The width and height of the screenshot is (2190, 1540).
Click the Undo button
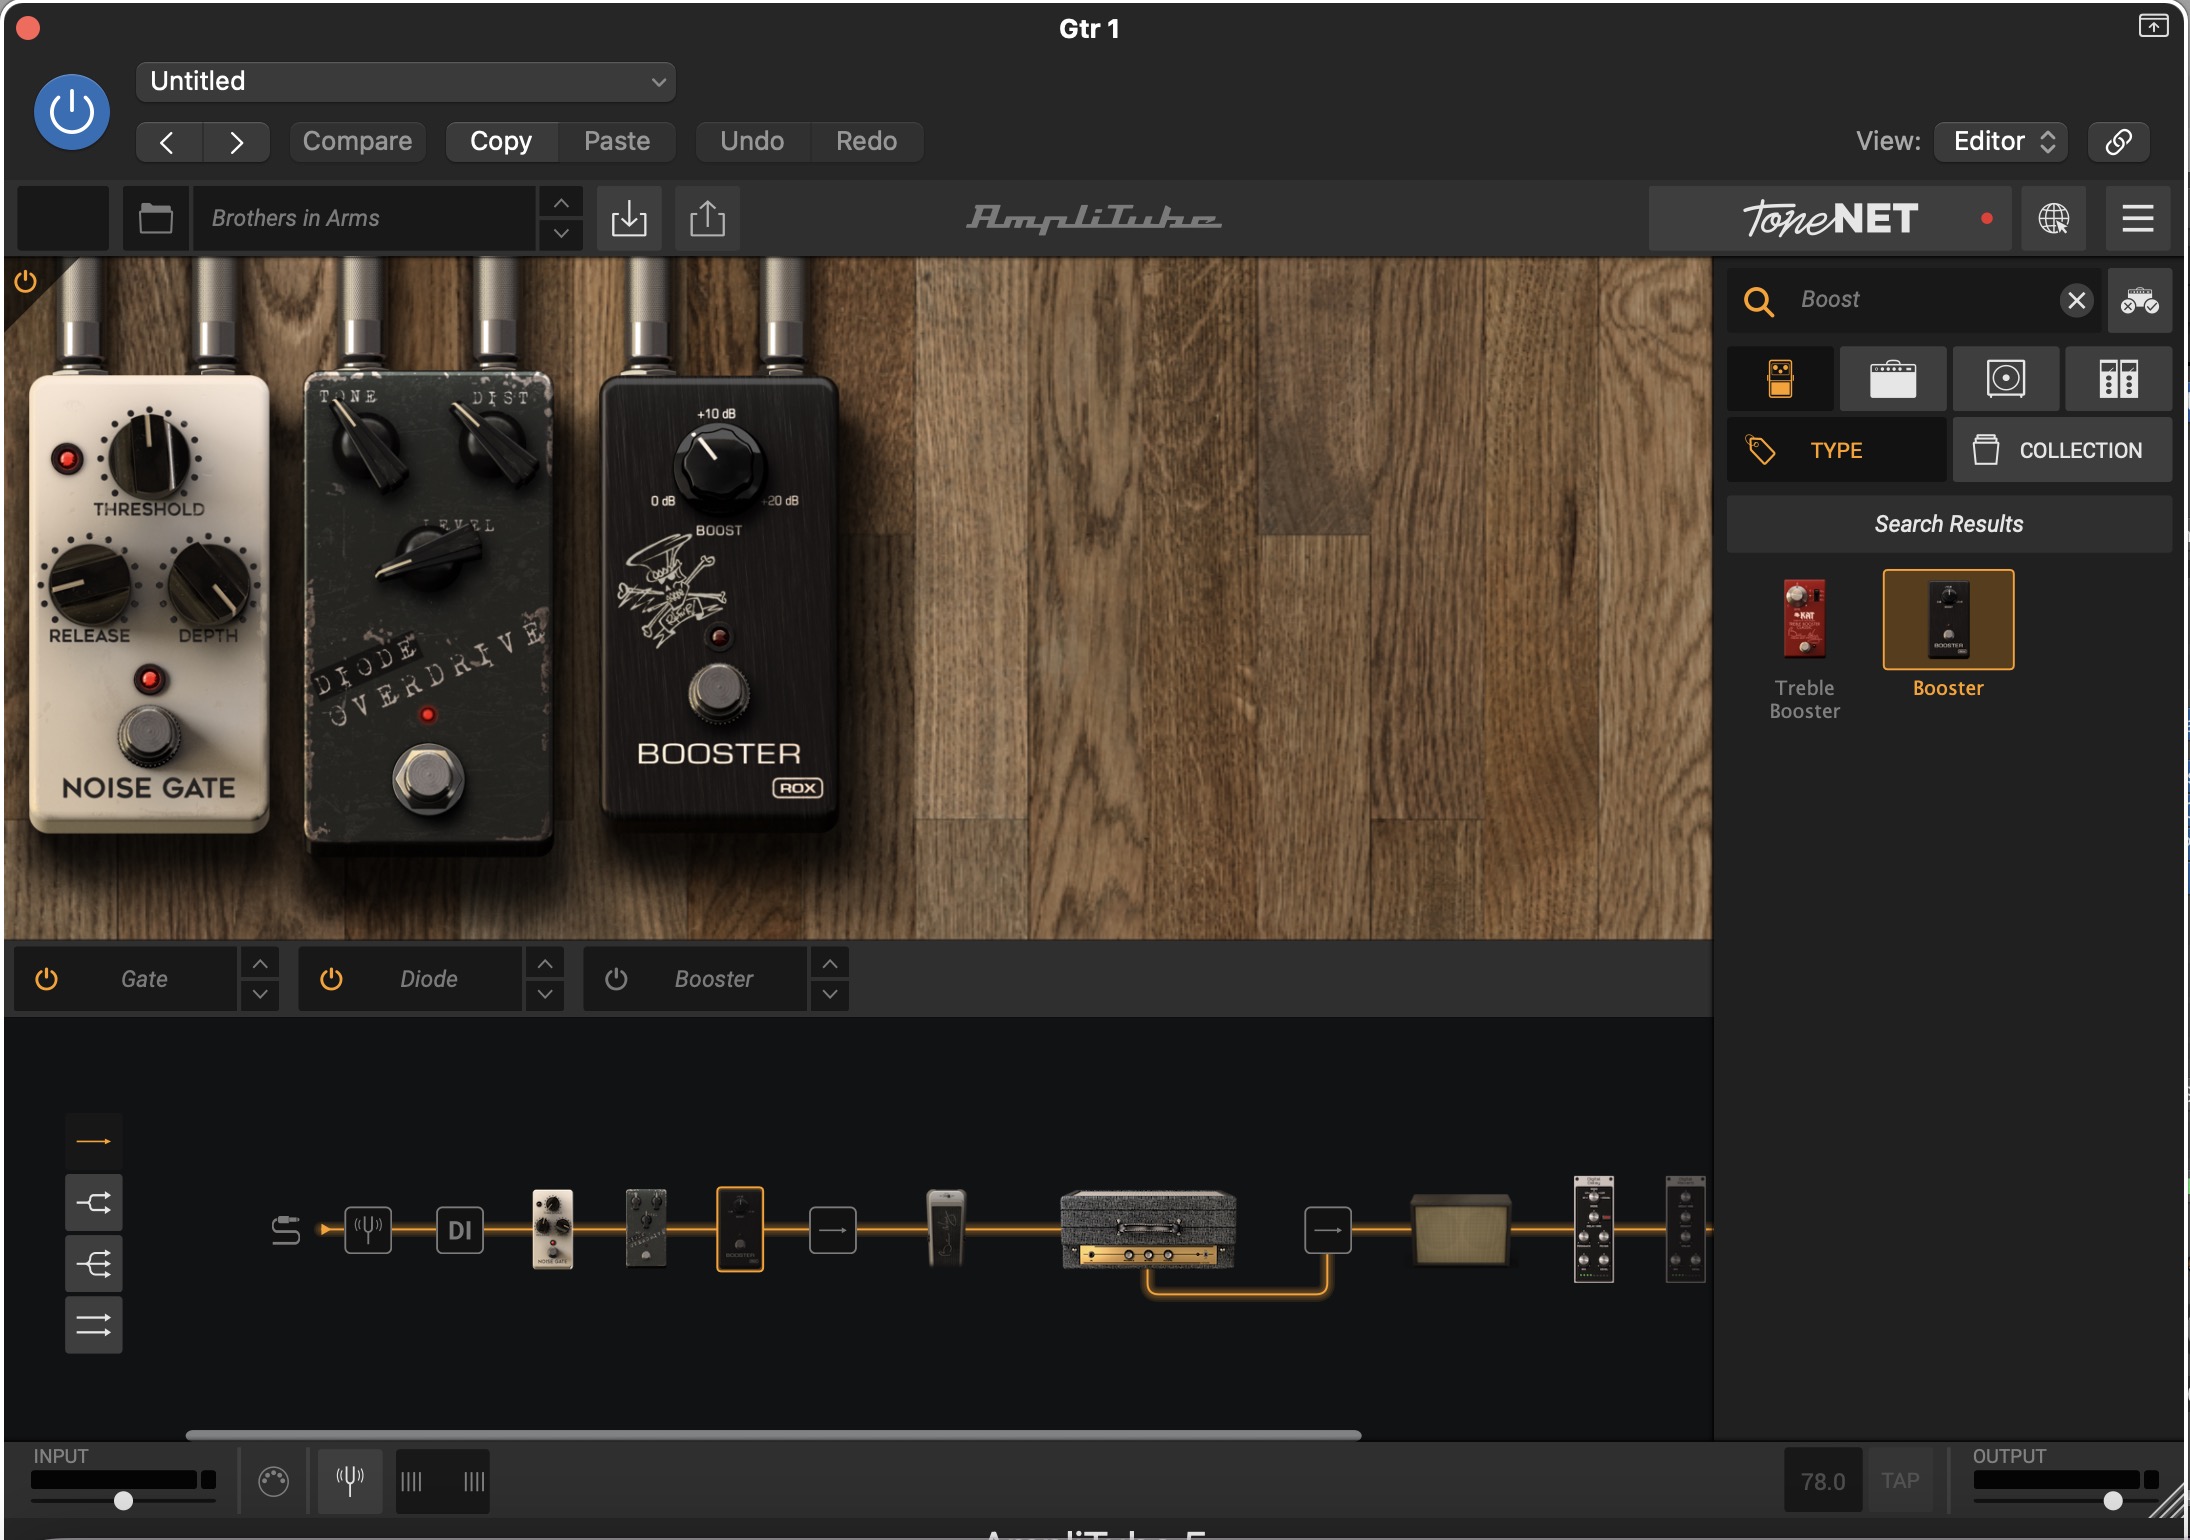click(x=752, y=141)
